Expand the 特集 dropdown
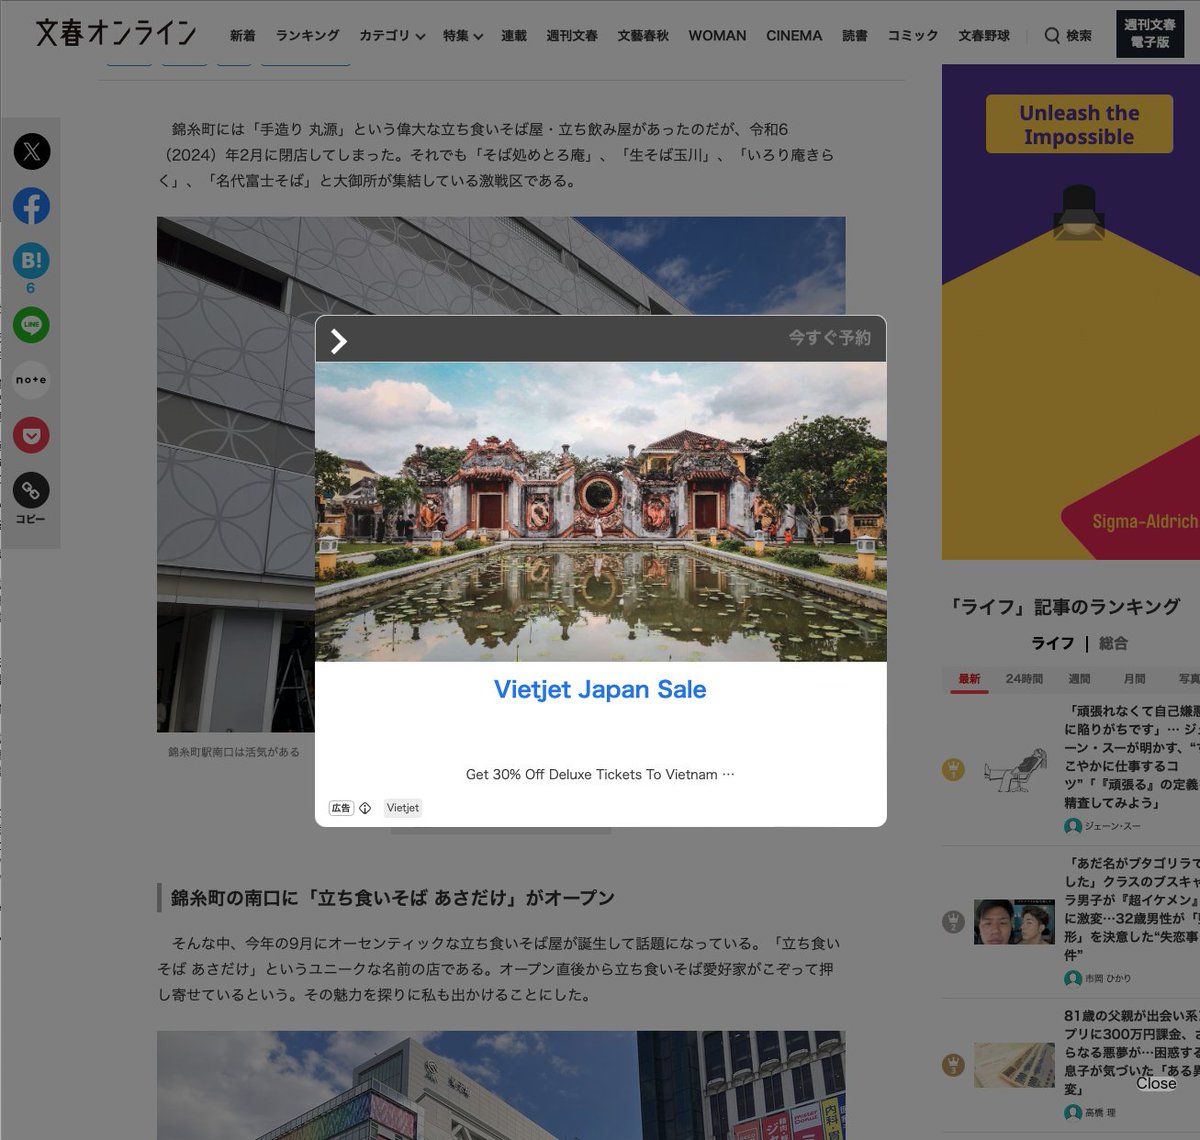1200x1140 pixels. (x=462, y=35)
